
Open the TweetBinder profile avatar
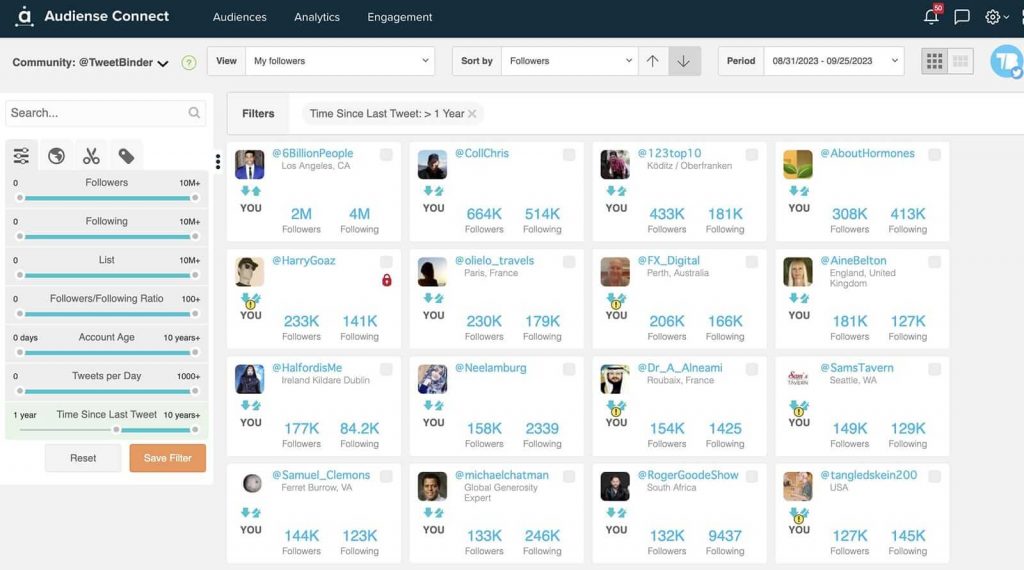[x=1006, y=62]
